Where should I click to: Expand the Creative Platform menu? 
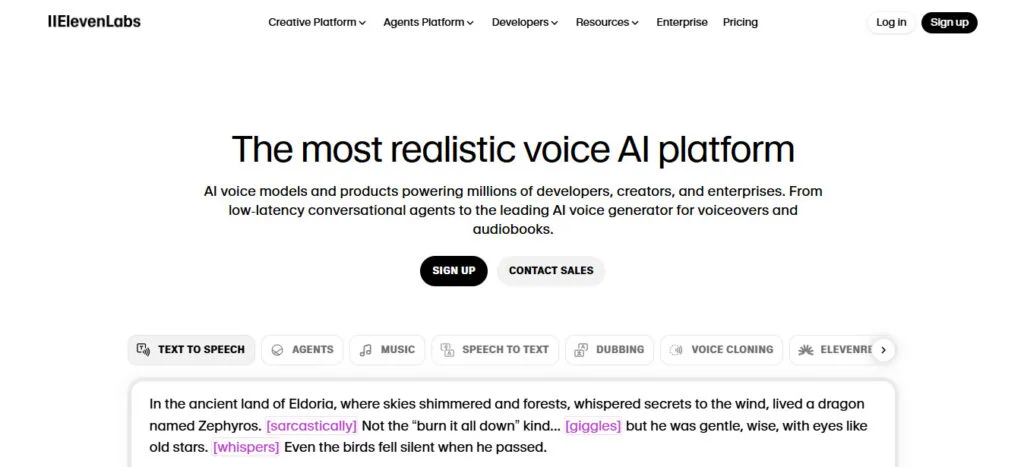point(317,22)
